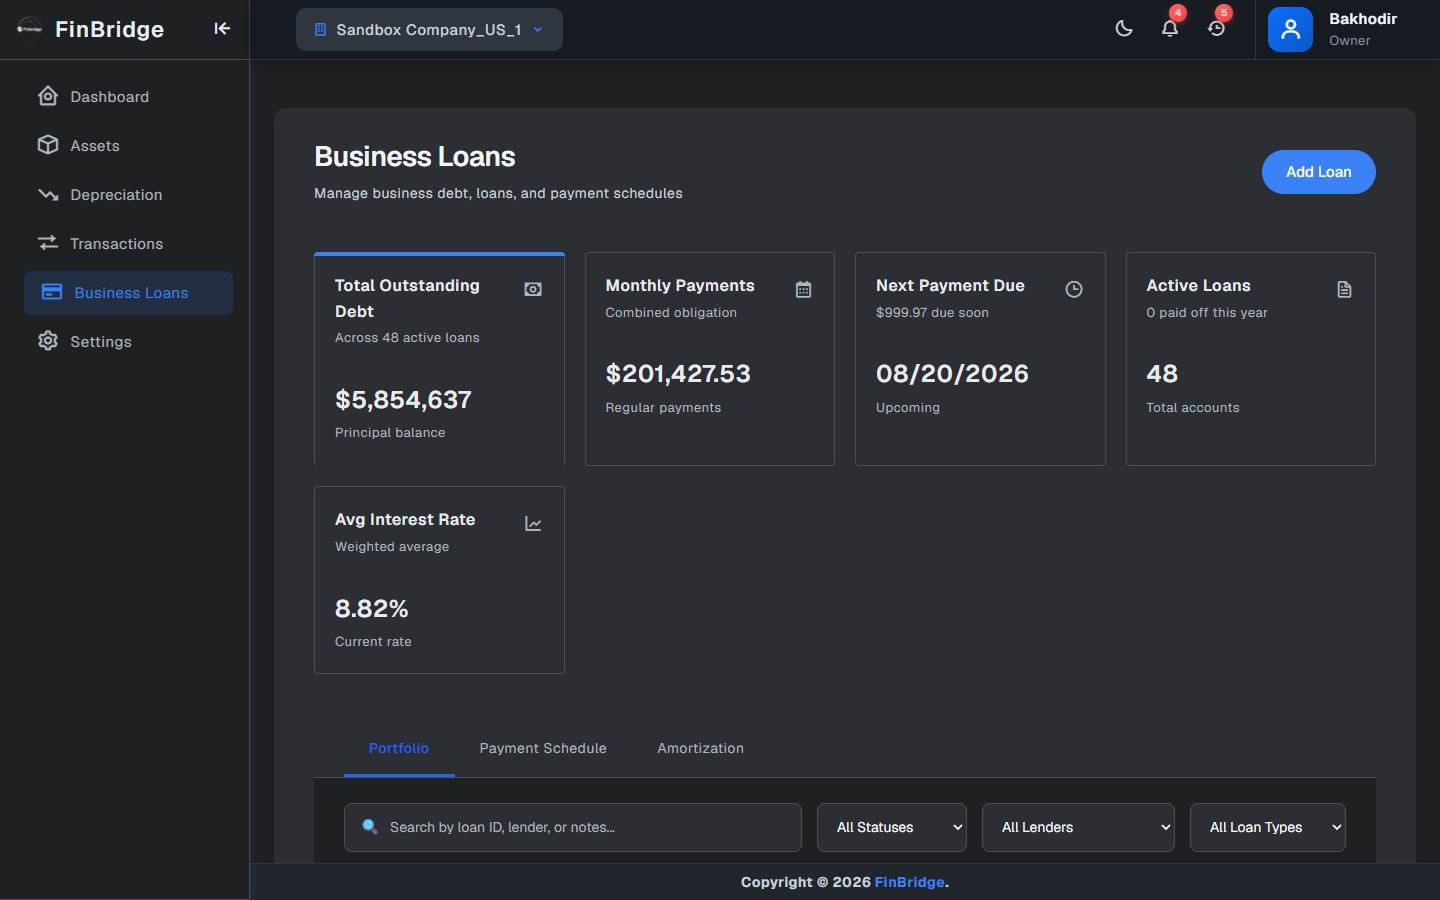Click the Bakhodir profile name
The image size is (1440, 900).
1363,19
